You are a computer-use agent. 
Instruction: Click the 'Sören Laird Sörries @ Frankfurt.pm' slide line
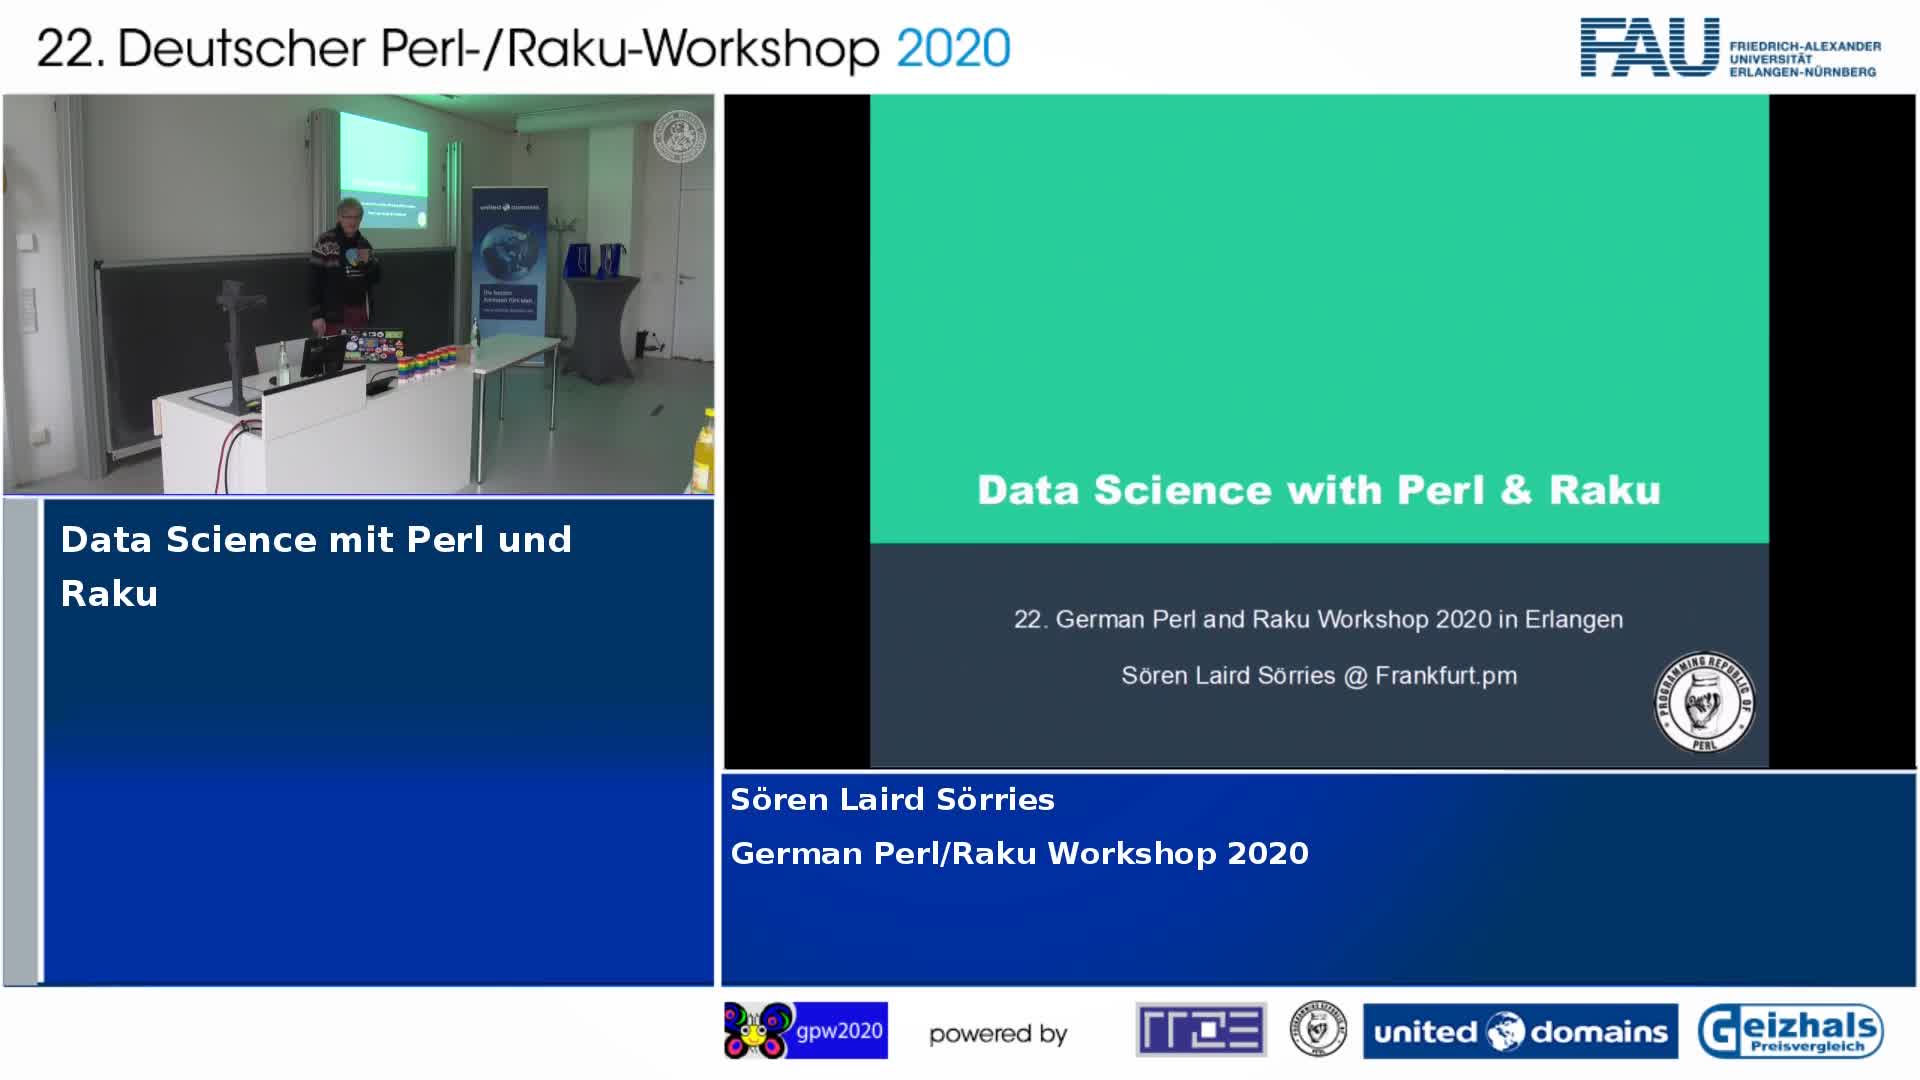[x=1318, y=676]
